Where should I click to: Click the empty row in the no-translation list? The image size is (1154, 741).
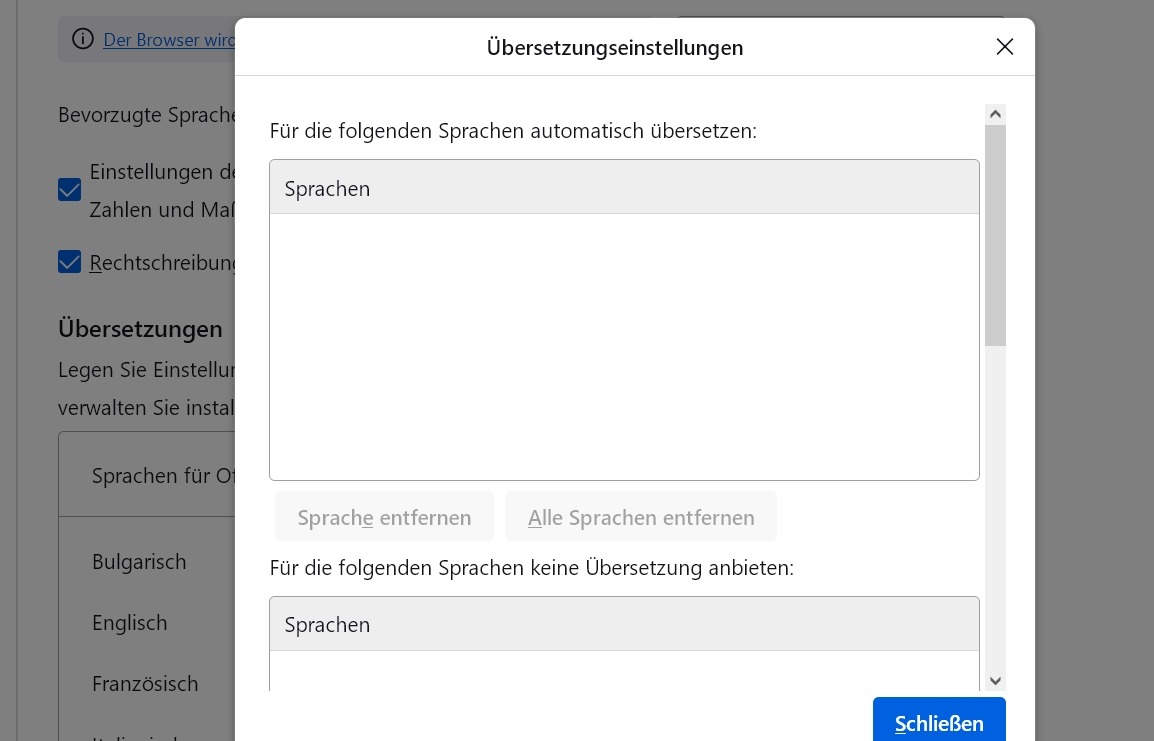624,670
